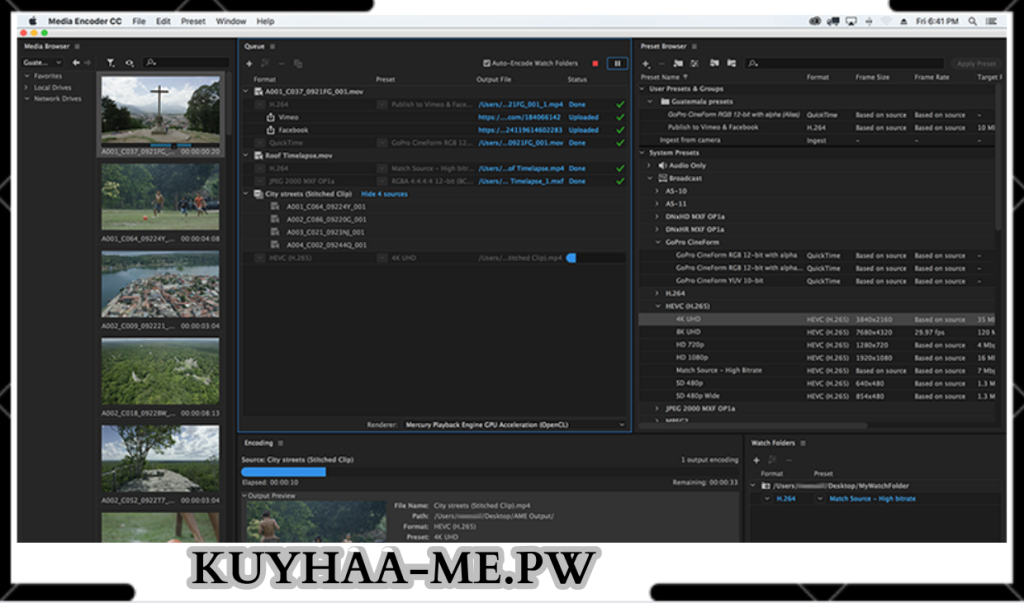Open the Watch Folders panel menu
This screenshot has height=603, width=1024.
coord(803,443)
